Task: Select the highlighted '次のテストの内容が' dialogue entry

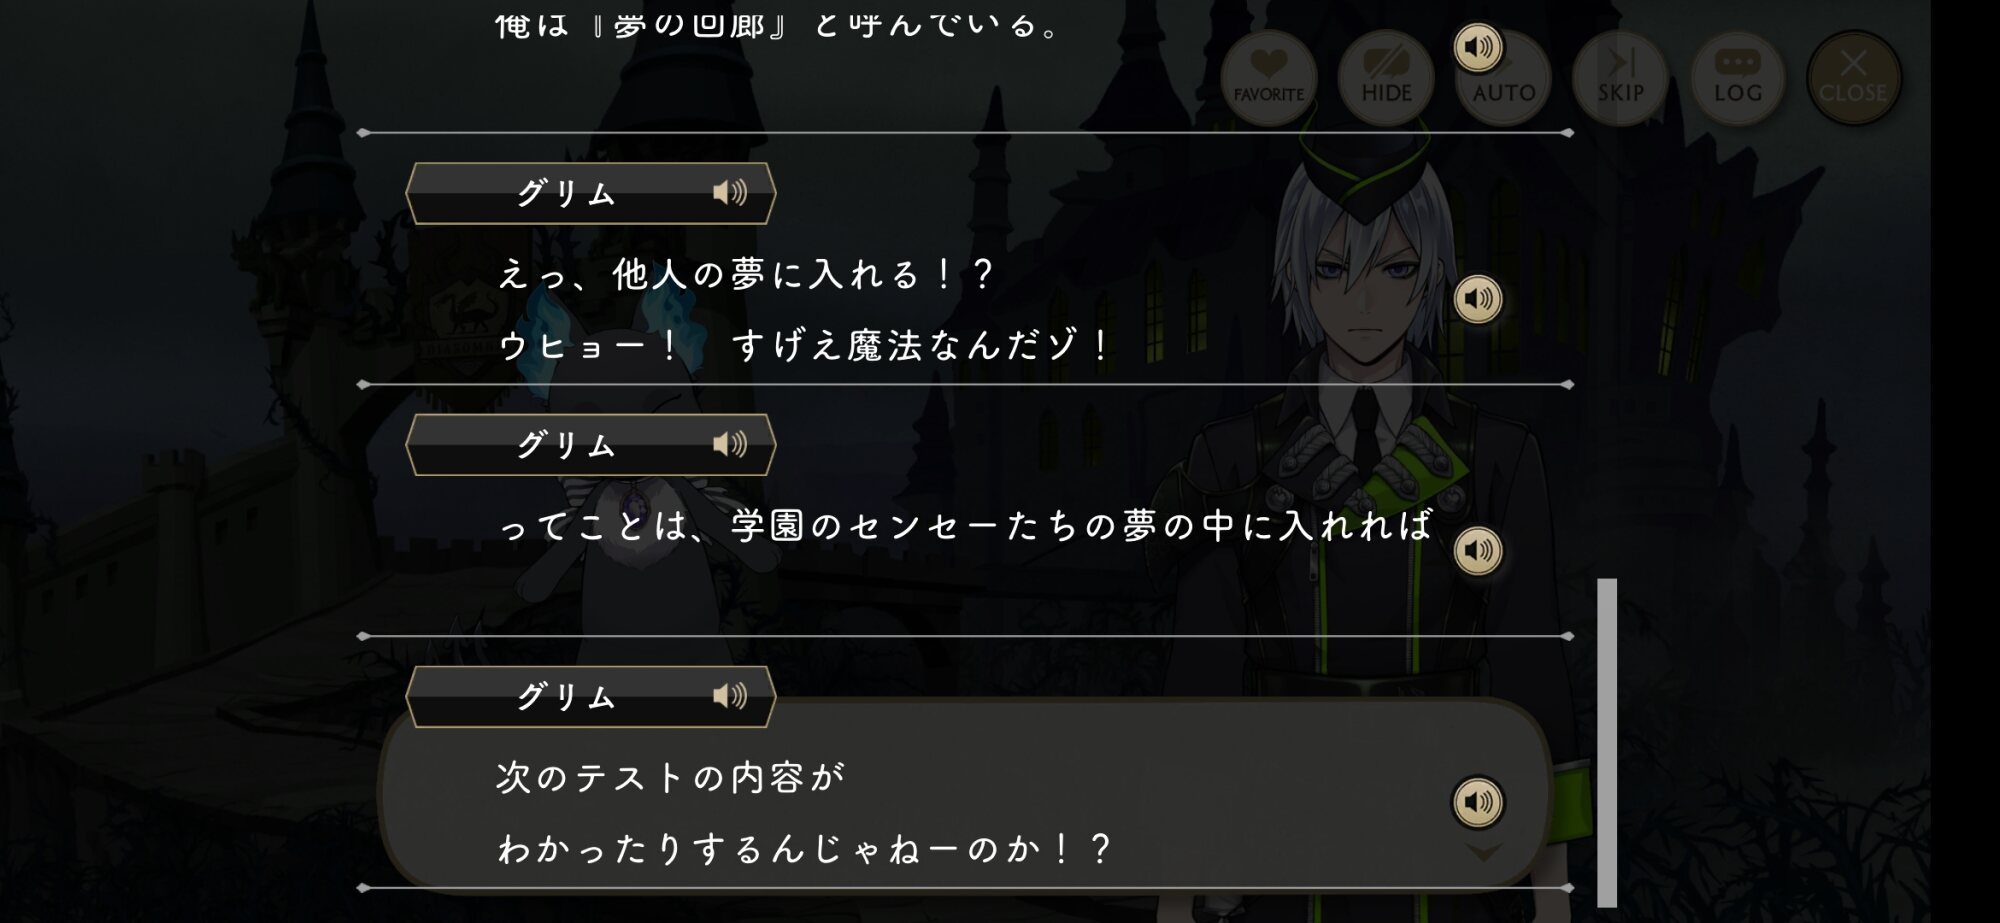Action: pyautogui.click(x=965, y=793)
